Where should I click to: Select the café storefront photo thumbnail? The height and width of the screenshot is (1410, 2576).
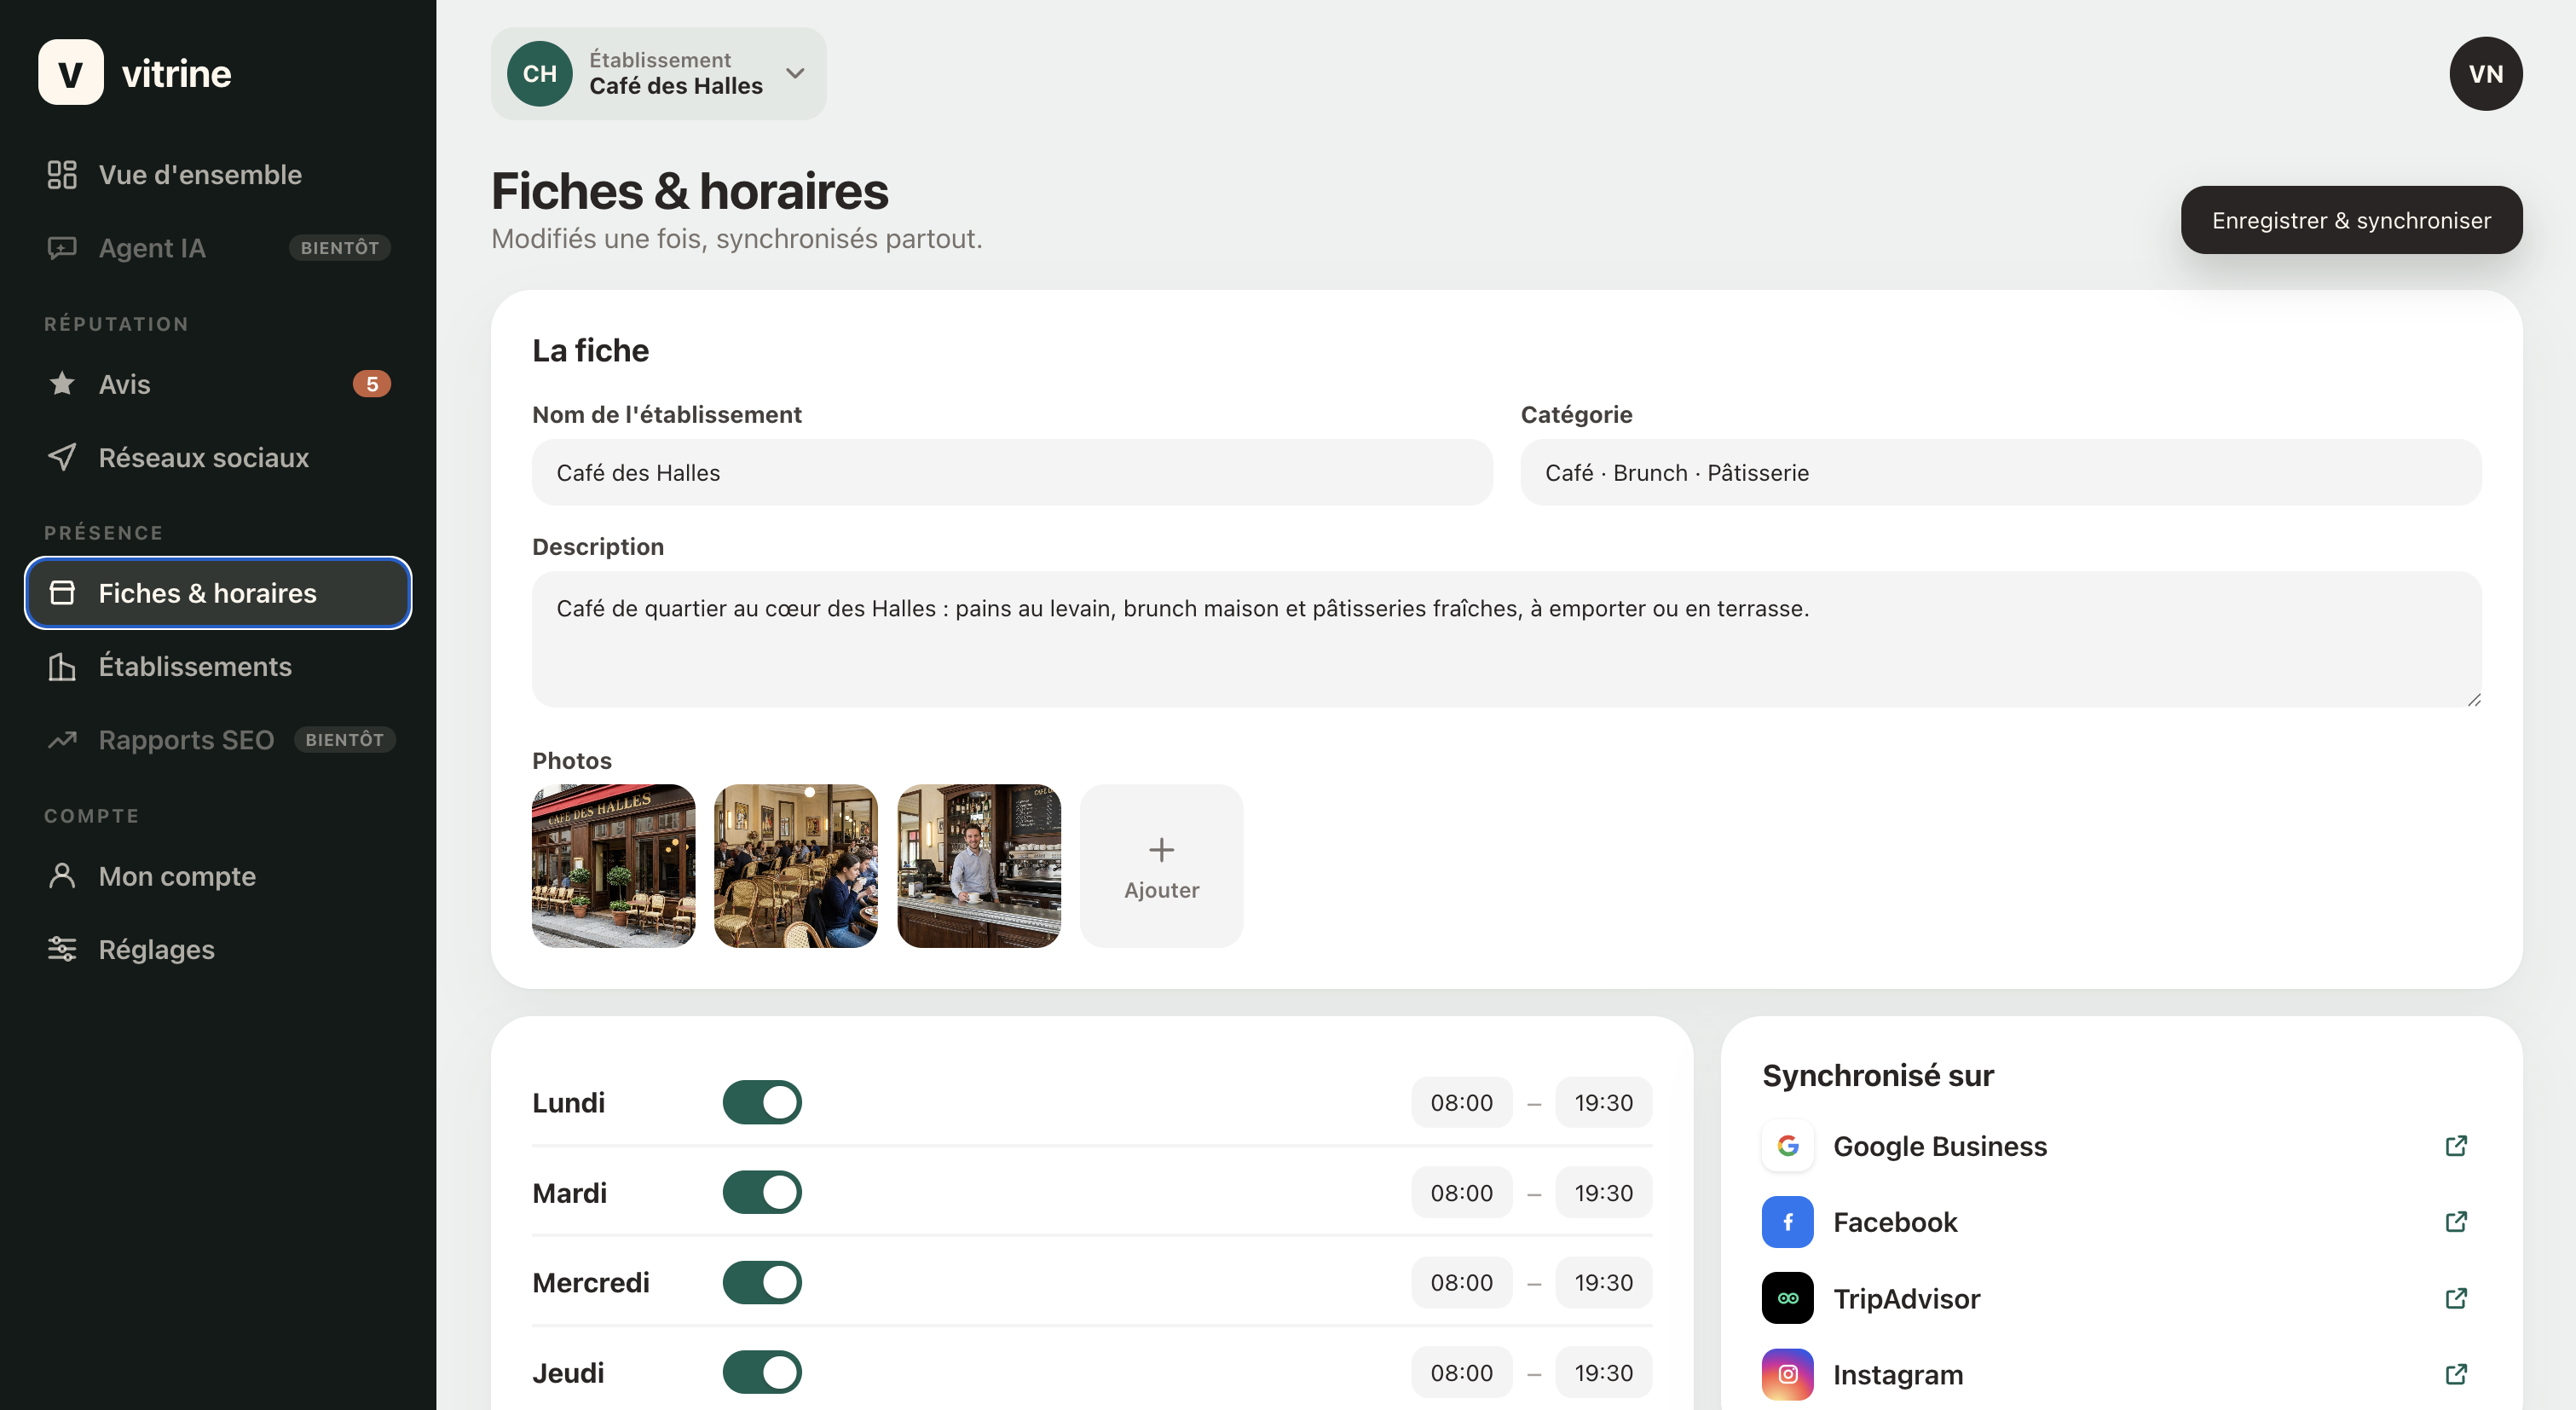click(x=613, y=866)
